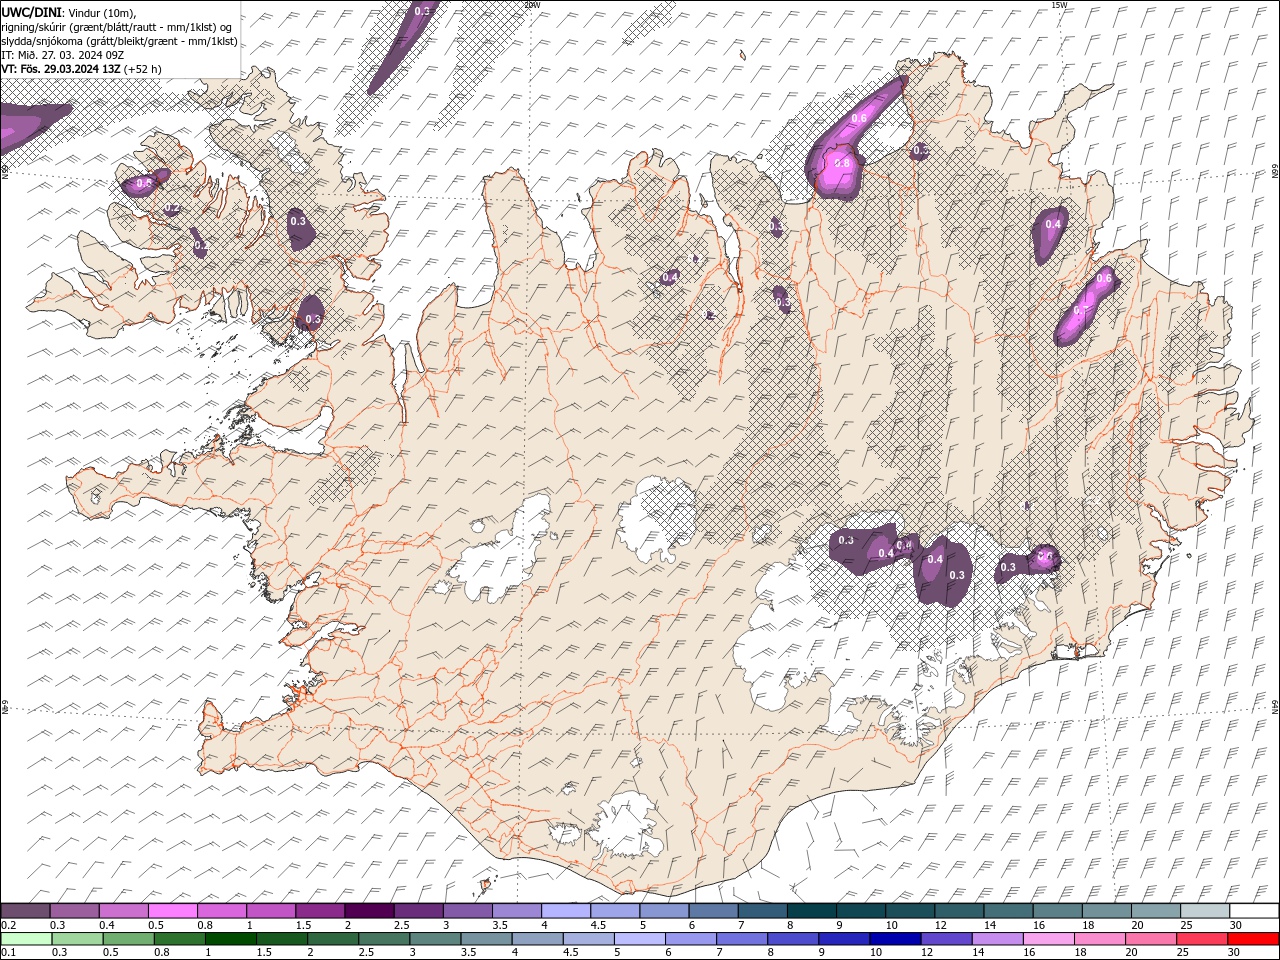Pick the 20 swatch in the bottom legend row
Image resolution: width=1280 pixels, height=960 pixels.
pos(1149,939)
